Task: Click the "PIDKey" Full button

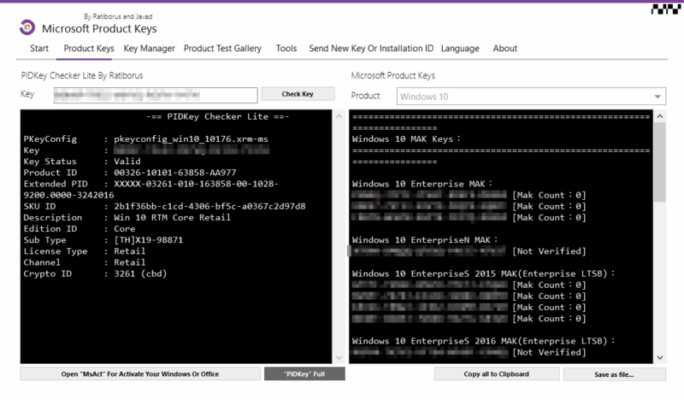Action: [304, 374]
